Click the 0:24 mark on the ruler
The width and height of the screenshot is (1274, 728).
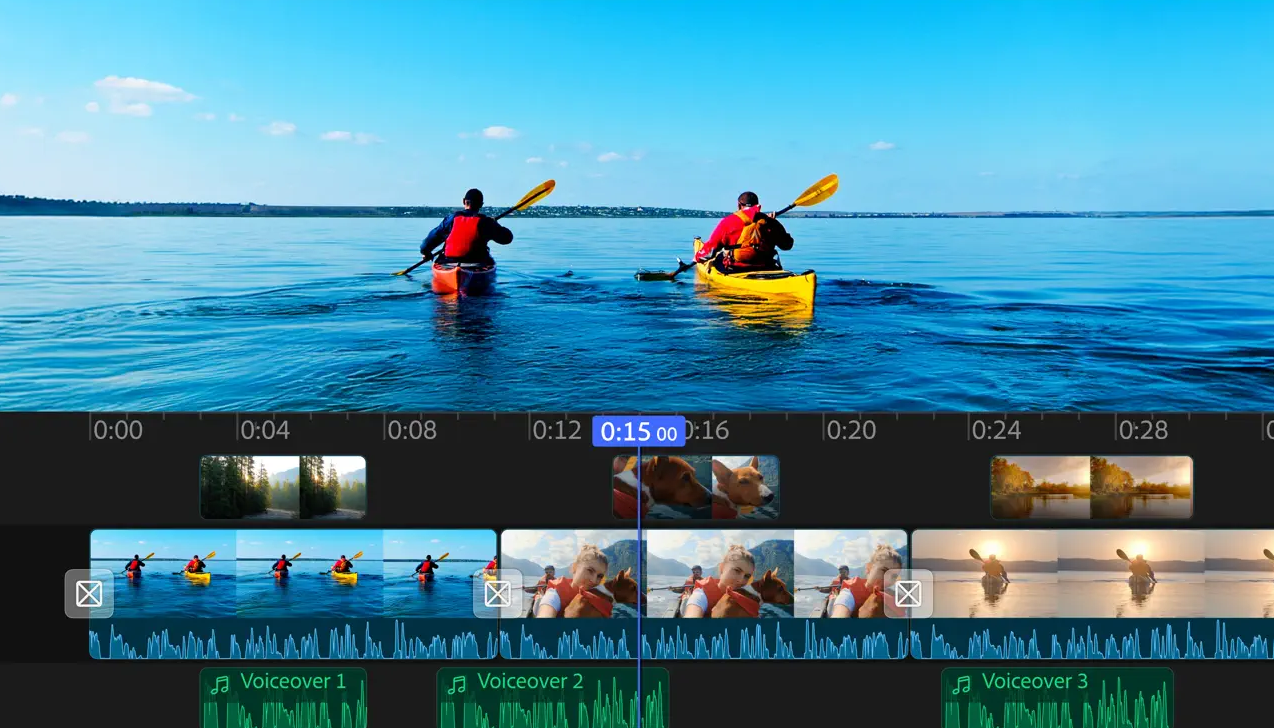[x=997, y=431]
